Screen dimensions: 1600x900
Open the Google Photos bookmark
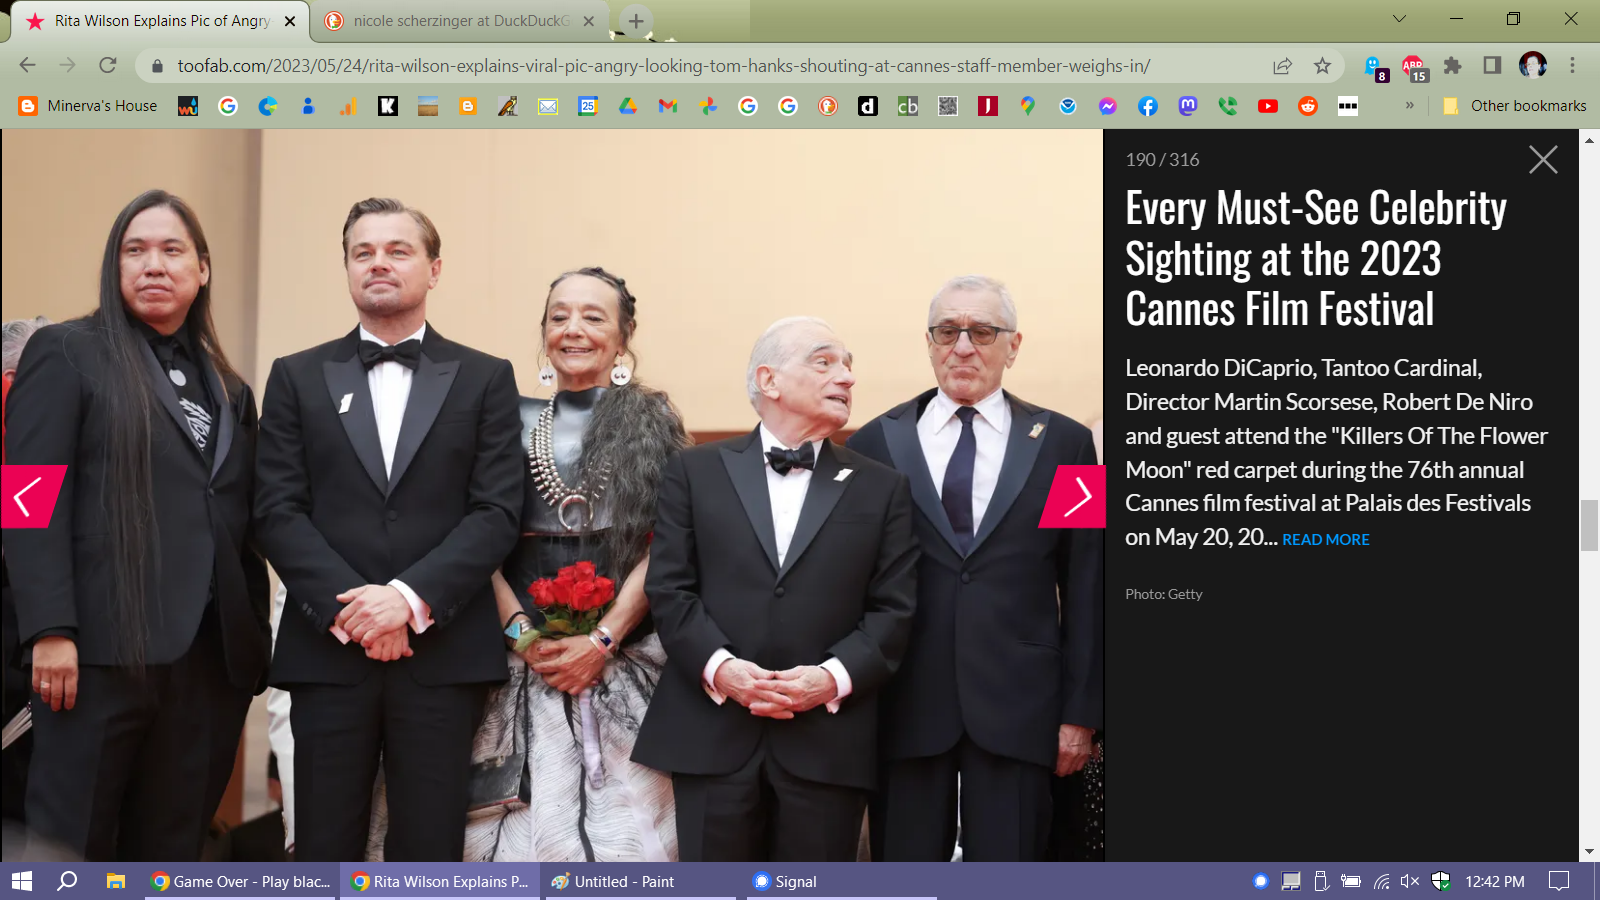click(708, 106)
